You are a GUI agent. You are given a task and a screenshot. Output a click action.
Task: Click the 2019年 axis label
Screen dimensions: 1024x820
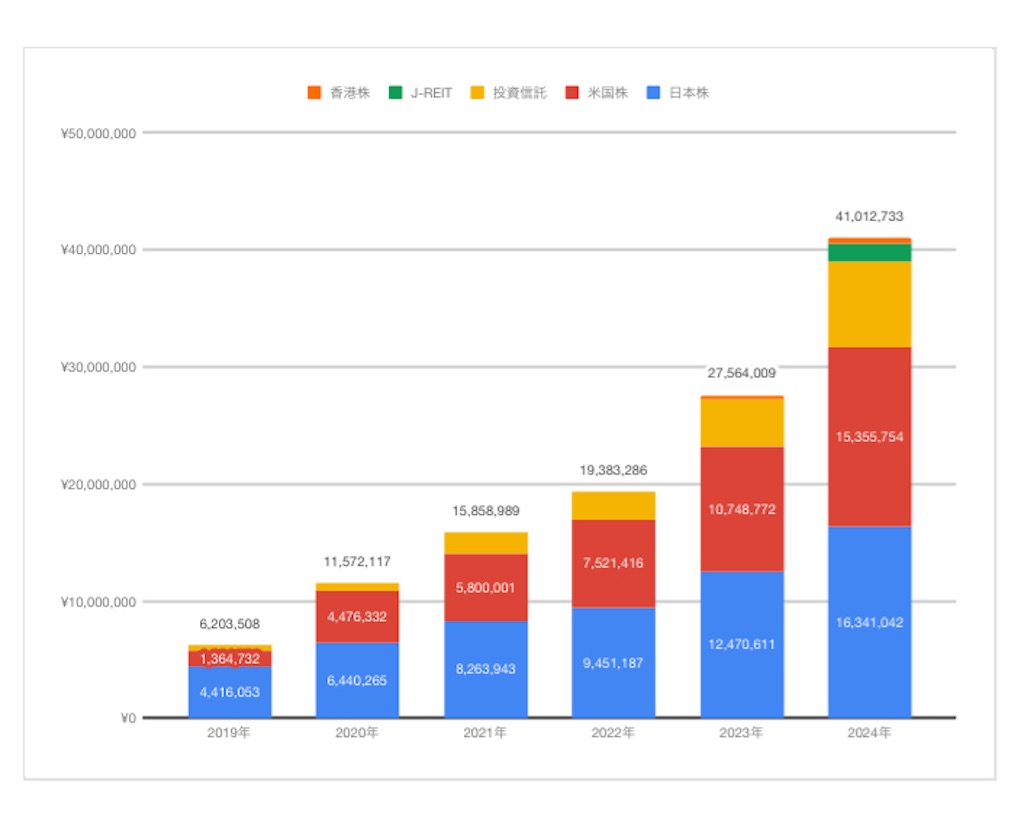coord(229,733)
